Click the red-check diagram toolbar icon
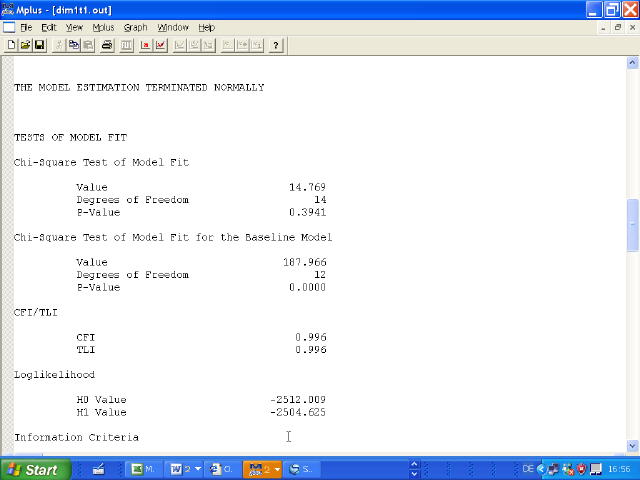Image resolution: width=640 pixels, height=480 pixels. pyautogui.click(x=160, y=45)
